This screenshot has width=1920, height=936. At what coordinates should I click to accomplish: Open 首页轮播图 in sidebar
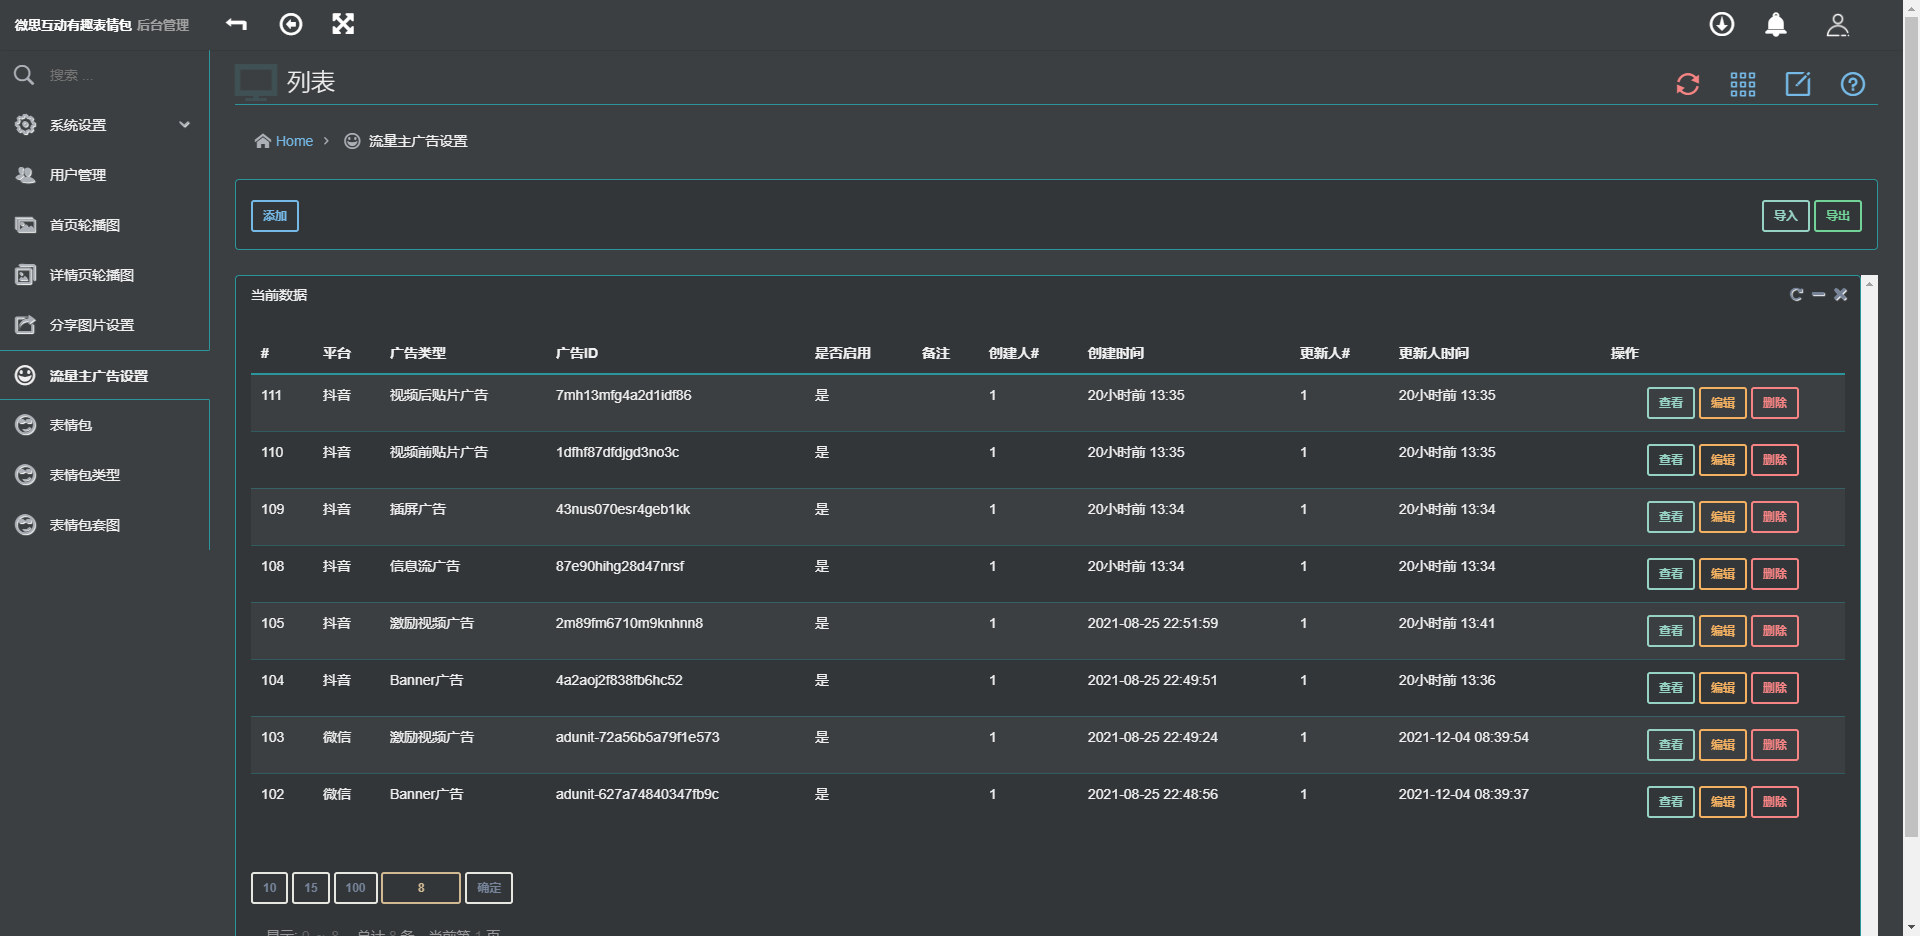click(x=104, y=225)
